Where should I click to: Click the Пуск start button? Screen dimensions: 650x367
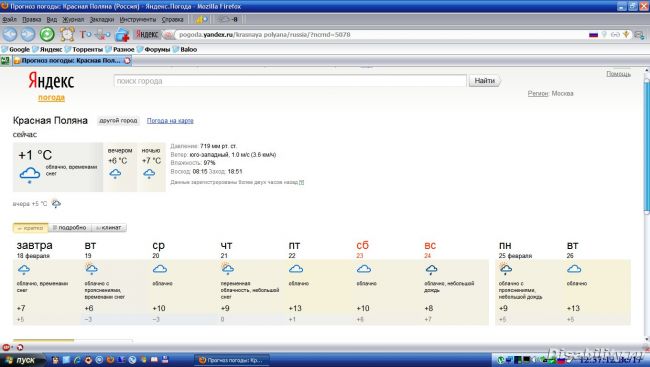click(x=23, y=360)
